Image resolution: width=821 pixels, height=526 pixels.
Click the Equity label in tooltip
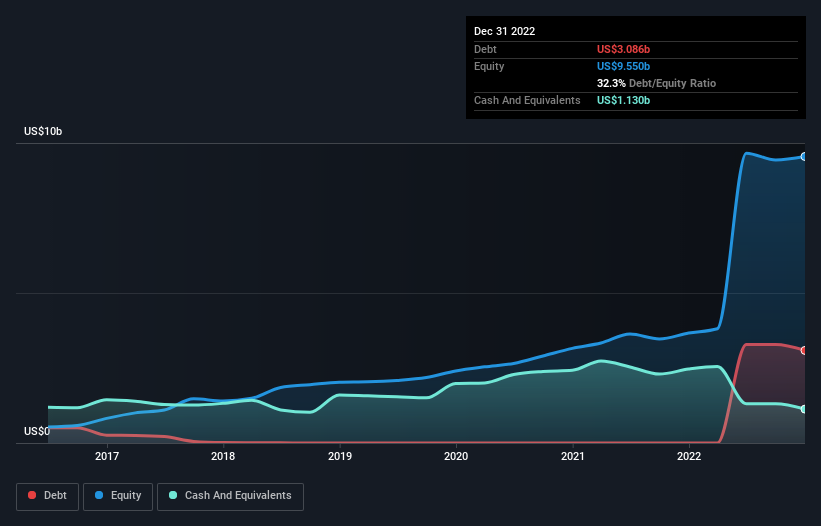click(489, 66)
